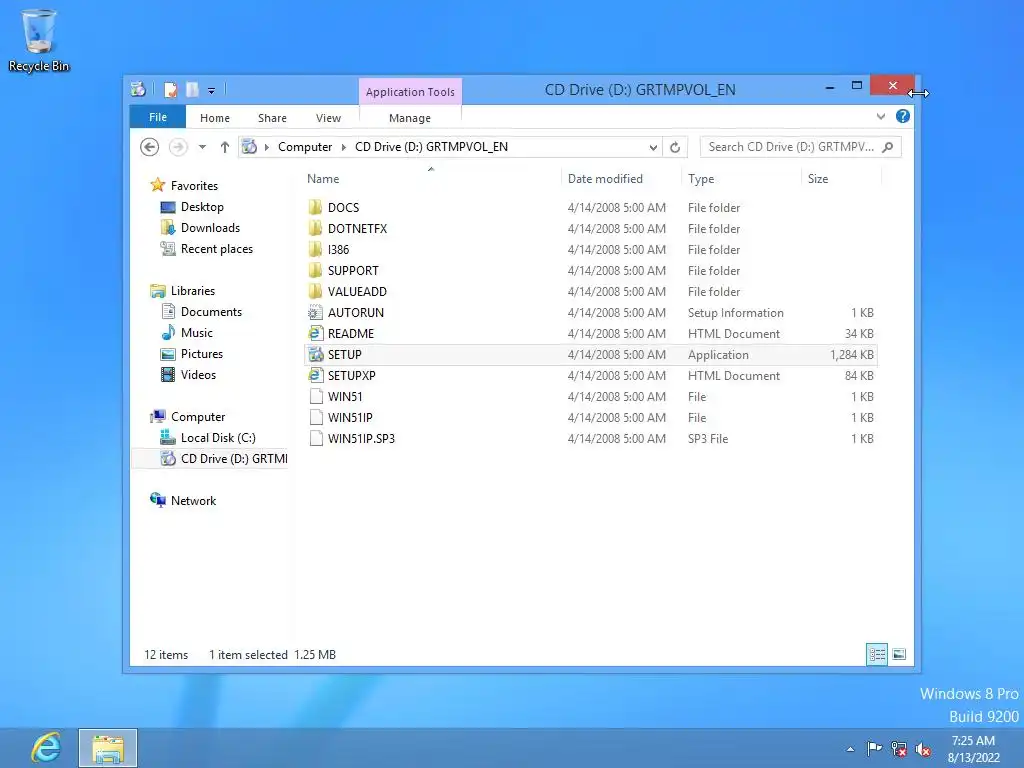
Task: Select the WIN51 file
Action: point(590,396)
